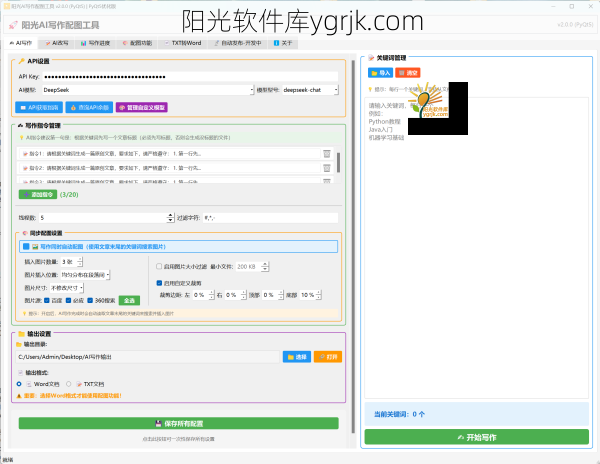The width and height of the screenshot is (600, 464).
Task: Open the 关于 tab
Action: [283, 43]
